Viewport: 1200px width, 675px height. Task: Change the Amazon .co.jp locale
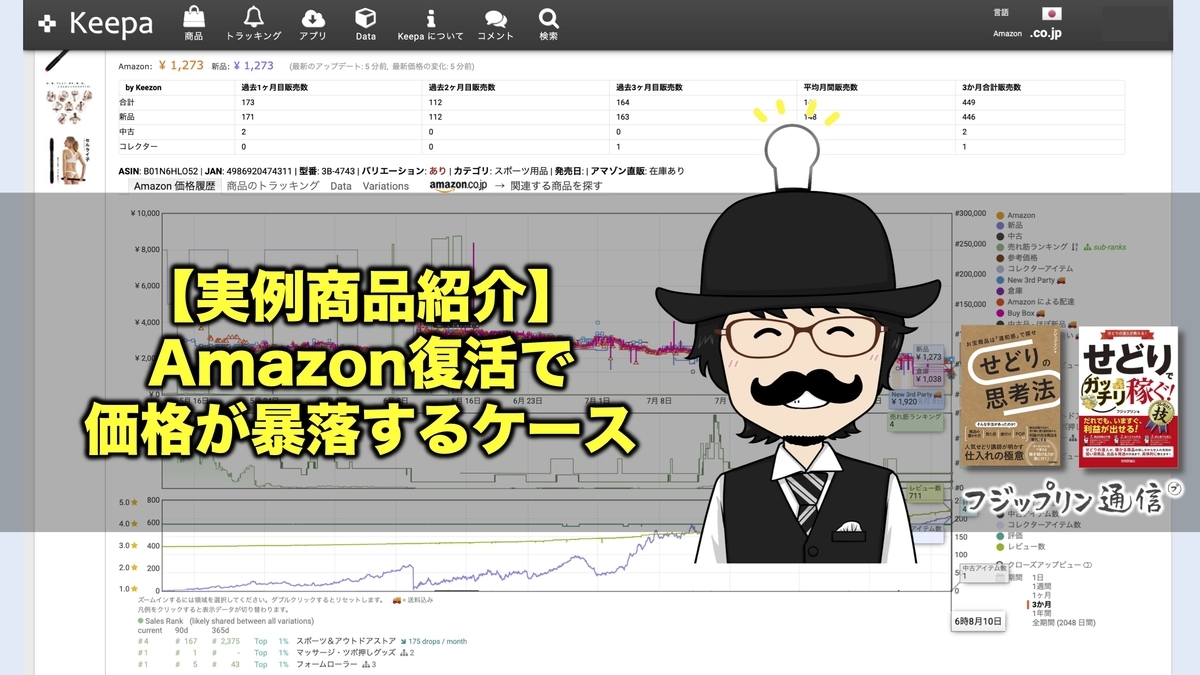click(1045, 33)
